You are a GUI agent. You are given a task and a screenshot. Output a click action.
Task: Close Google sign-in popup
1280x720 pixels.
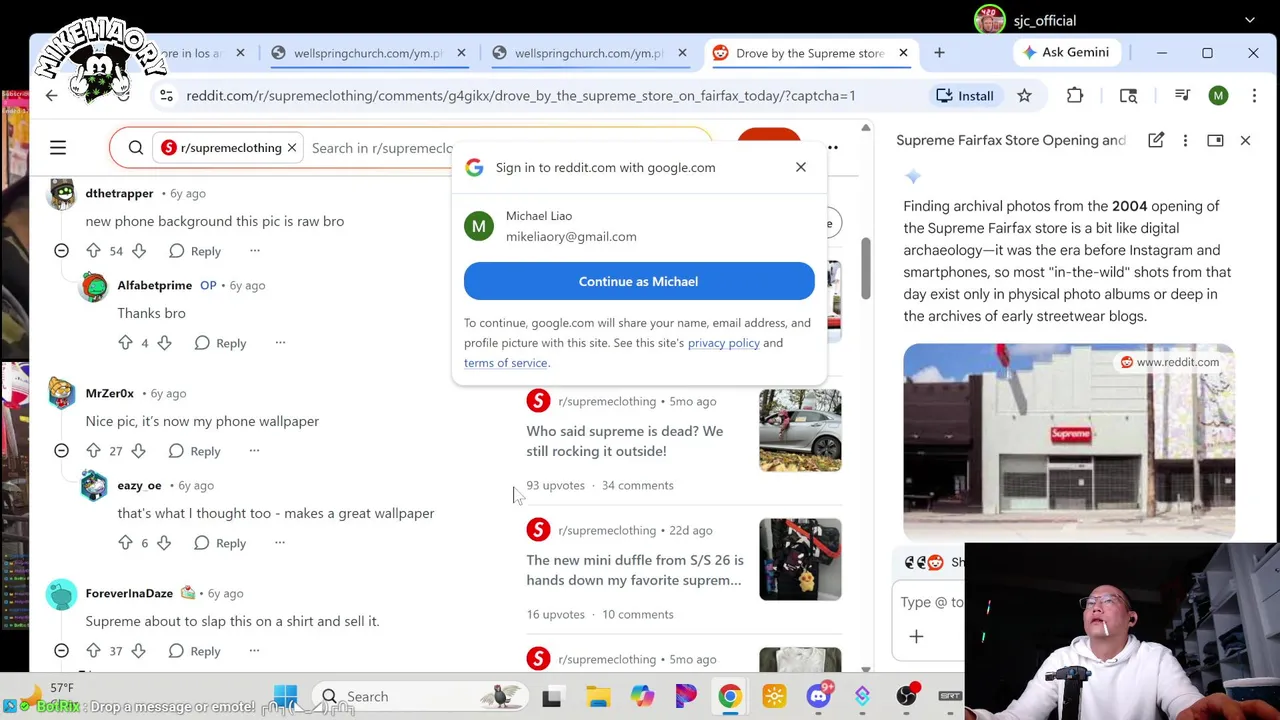(800, 167)
